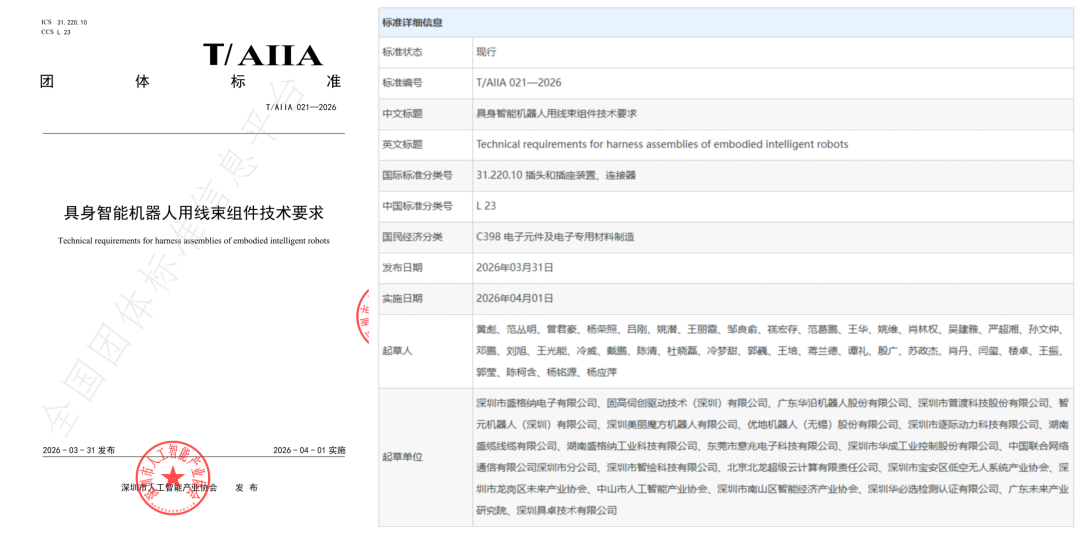Viewport: 1080px width, 533px height.
Task: Select the 中文标题 label cell
Action: (425, 114)
